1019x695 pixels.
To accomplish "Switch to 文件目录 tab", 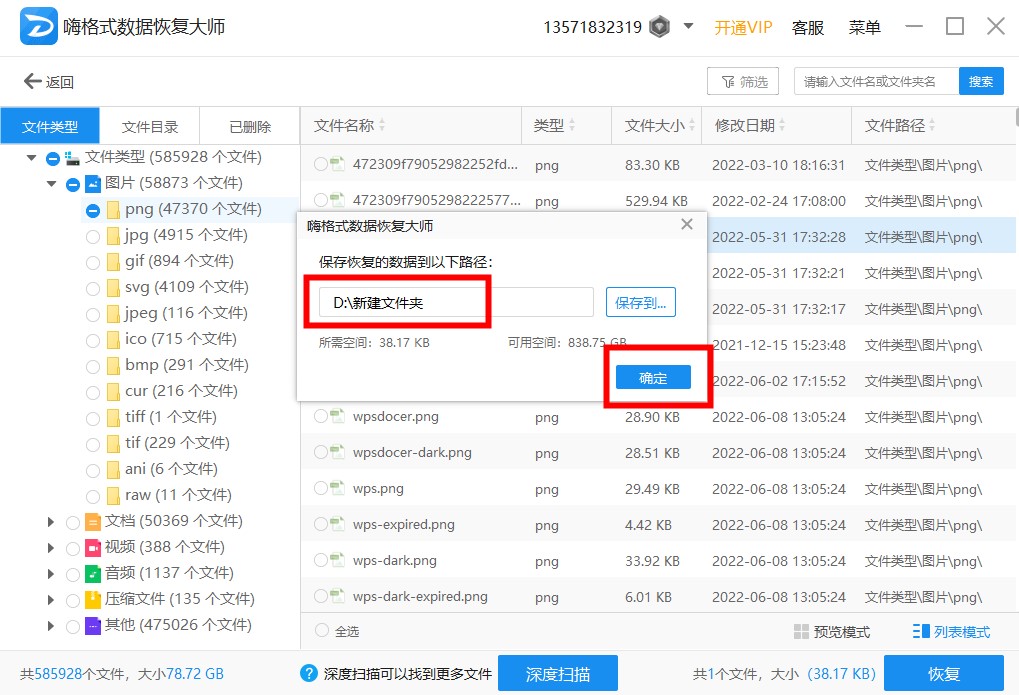I will pos(149,126).
